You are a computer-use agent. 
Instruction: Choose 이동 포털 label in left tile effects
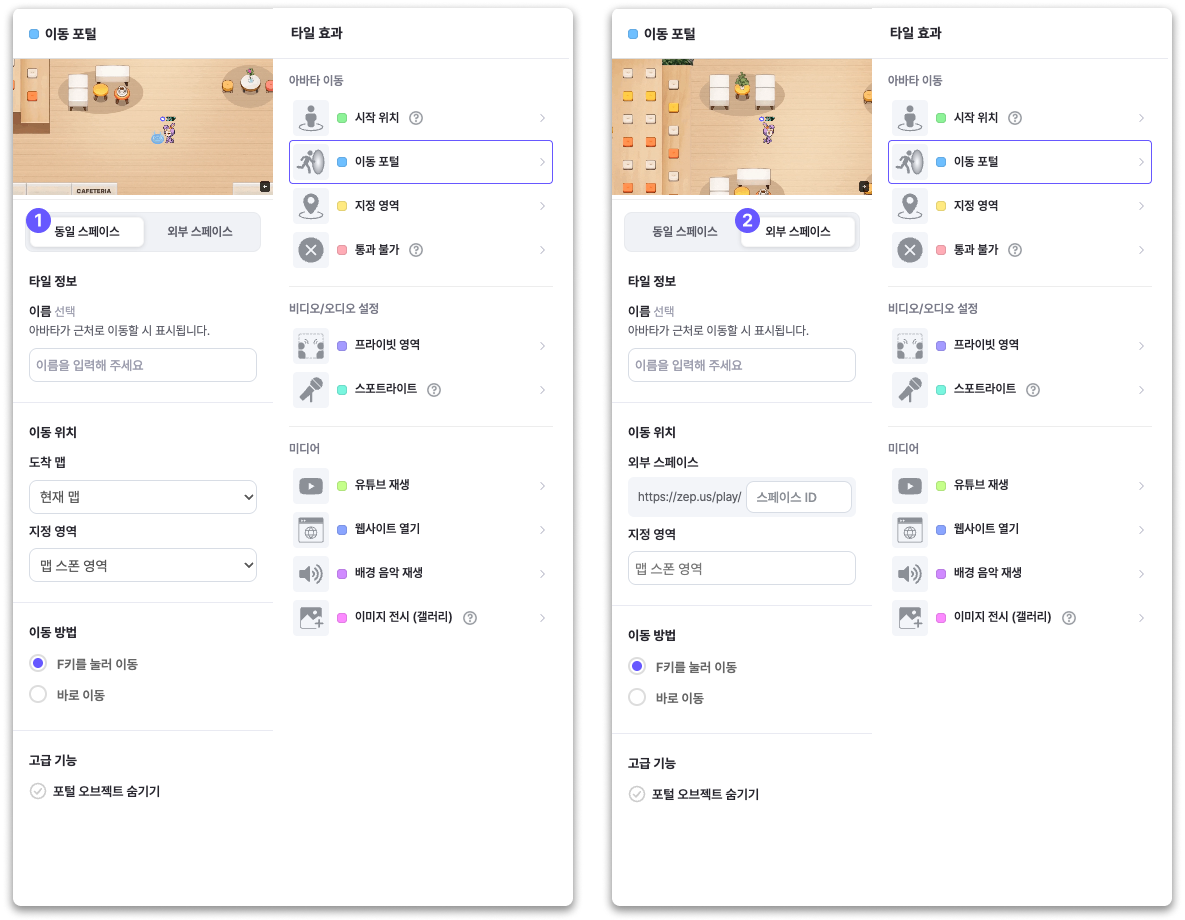coord(377,161)
